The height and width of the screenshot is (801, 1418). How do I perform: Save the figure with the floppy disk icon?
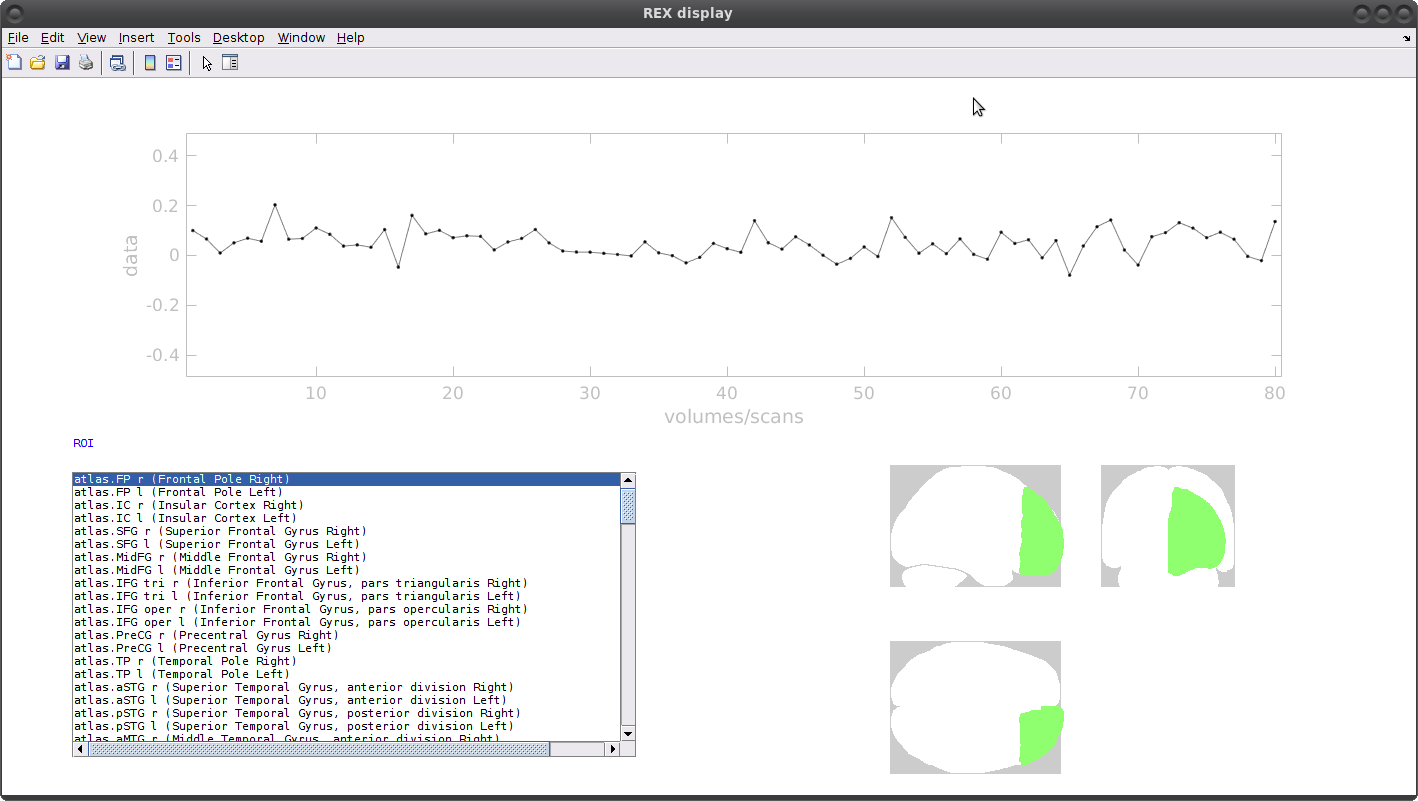(62, 63)
